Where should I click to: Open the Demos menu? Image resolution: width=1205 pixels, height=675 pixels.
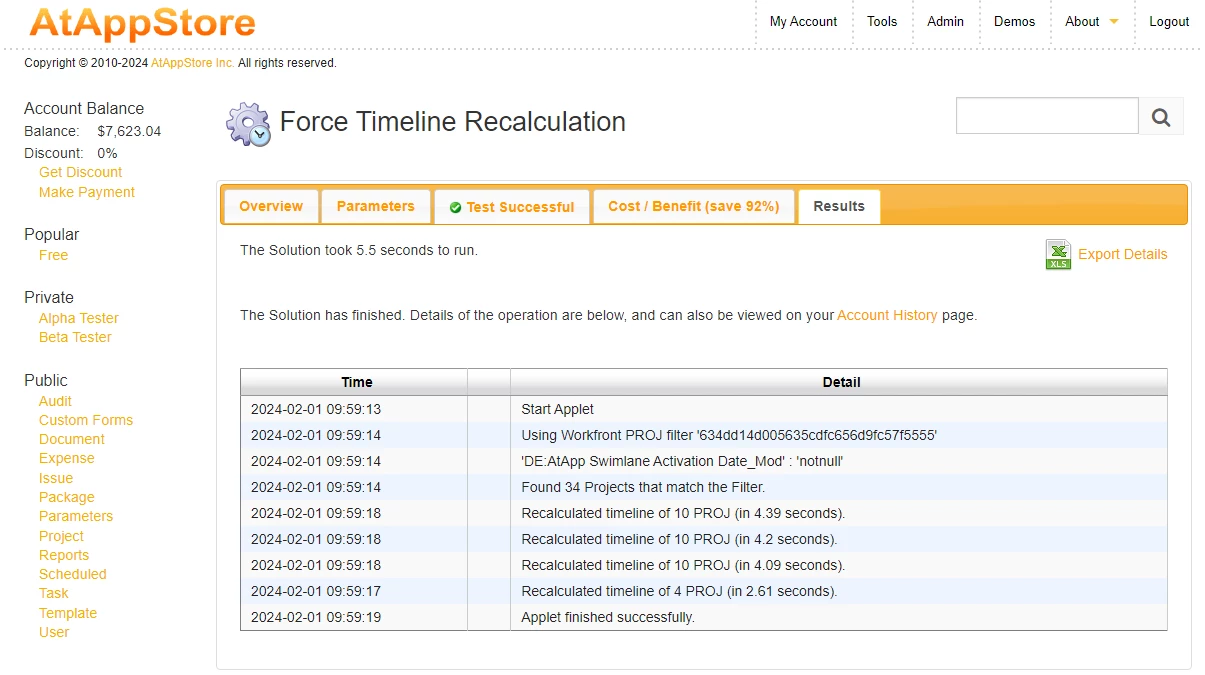[1014, 21]
